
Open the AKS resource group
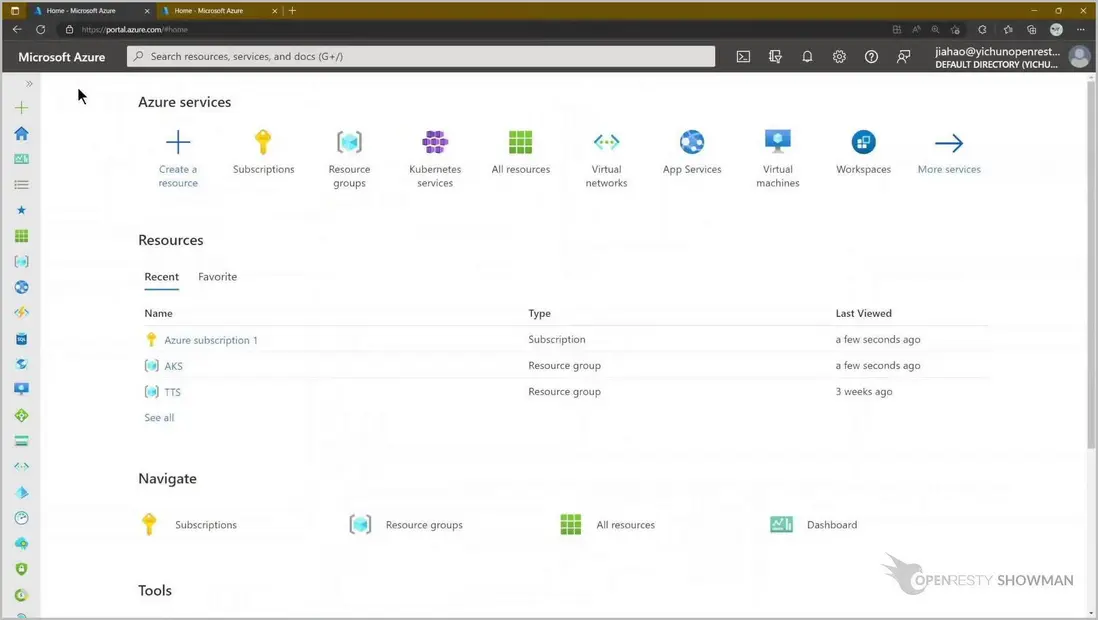tap(173, 366)
